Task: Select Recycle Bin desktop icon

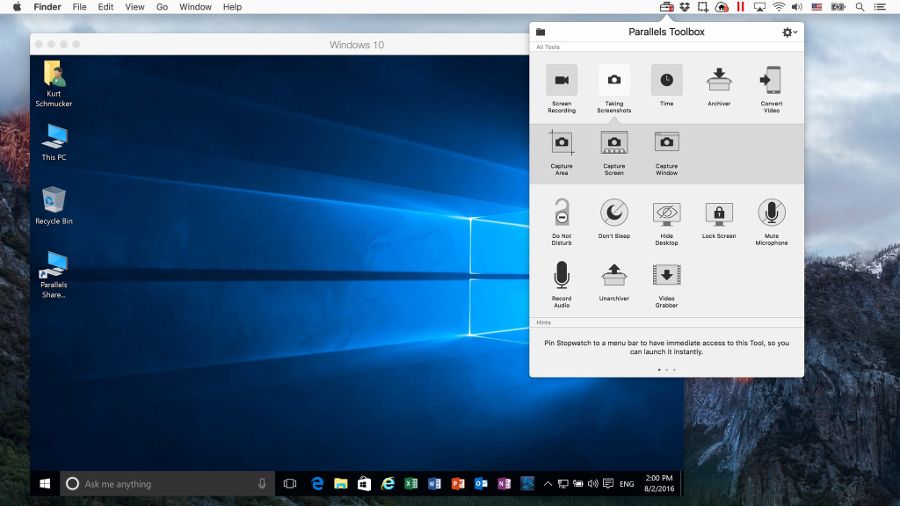Action: pos(54,205)
